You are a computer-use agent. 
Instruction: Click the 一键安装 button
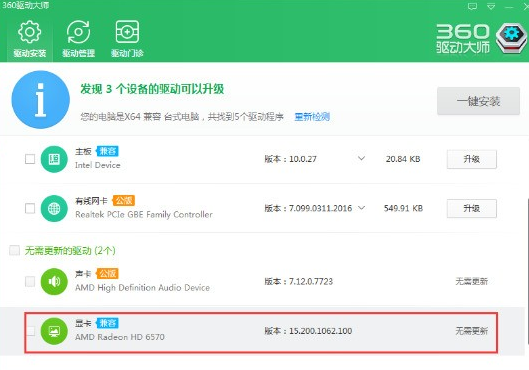click(x=478, y=101)
